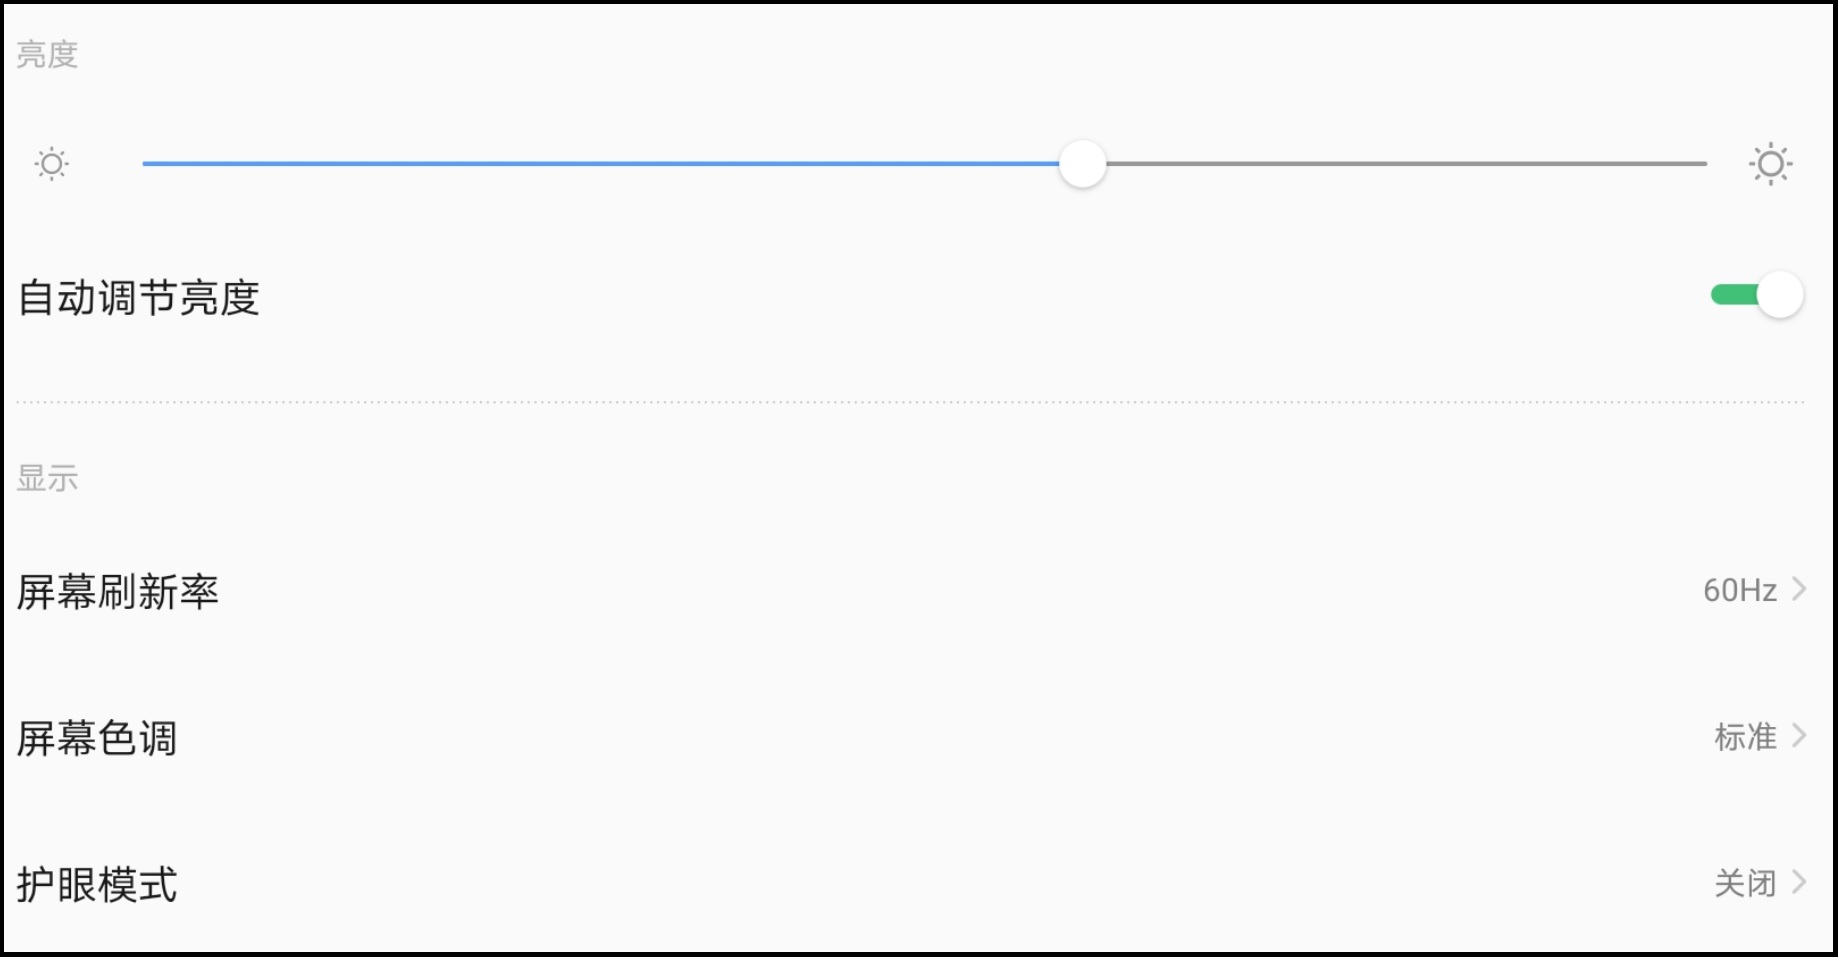Open the 屏幕刷新率 setting
The height and width of the screenshot is (960, 1838).
118,592
